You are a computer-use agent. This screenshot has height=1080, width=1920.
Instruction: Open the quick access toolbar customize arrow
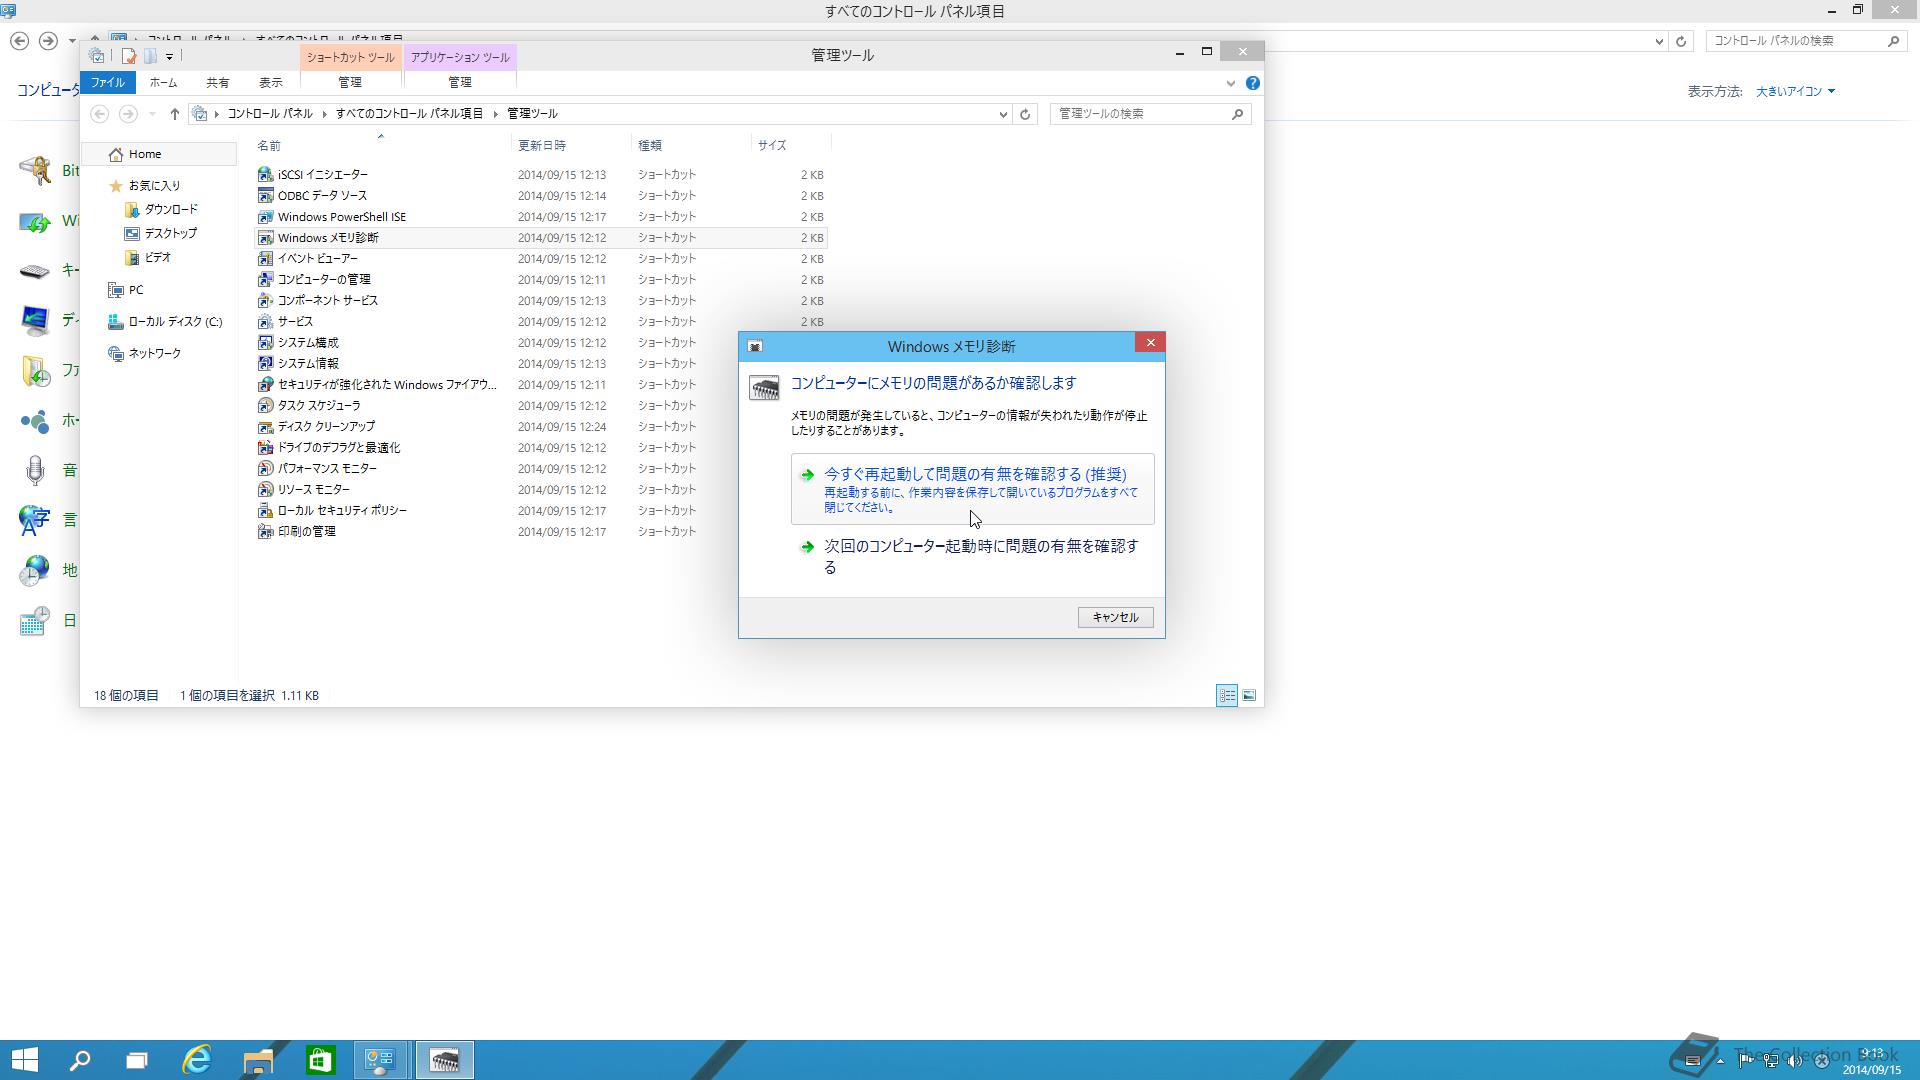point(169,57)
